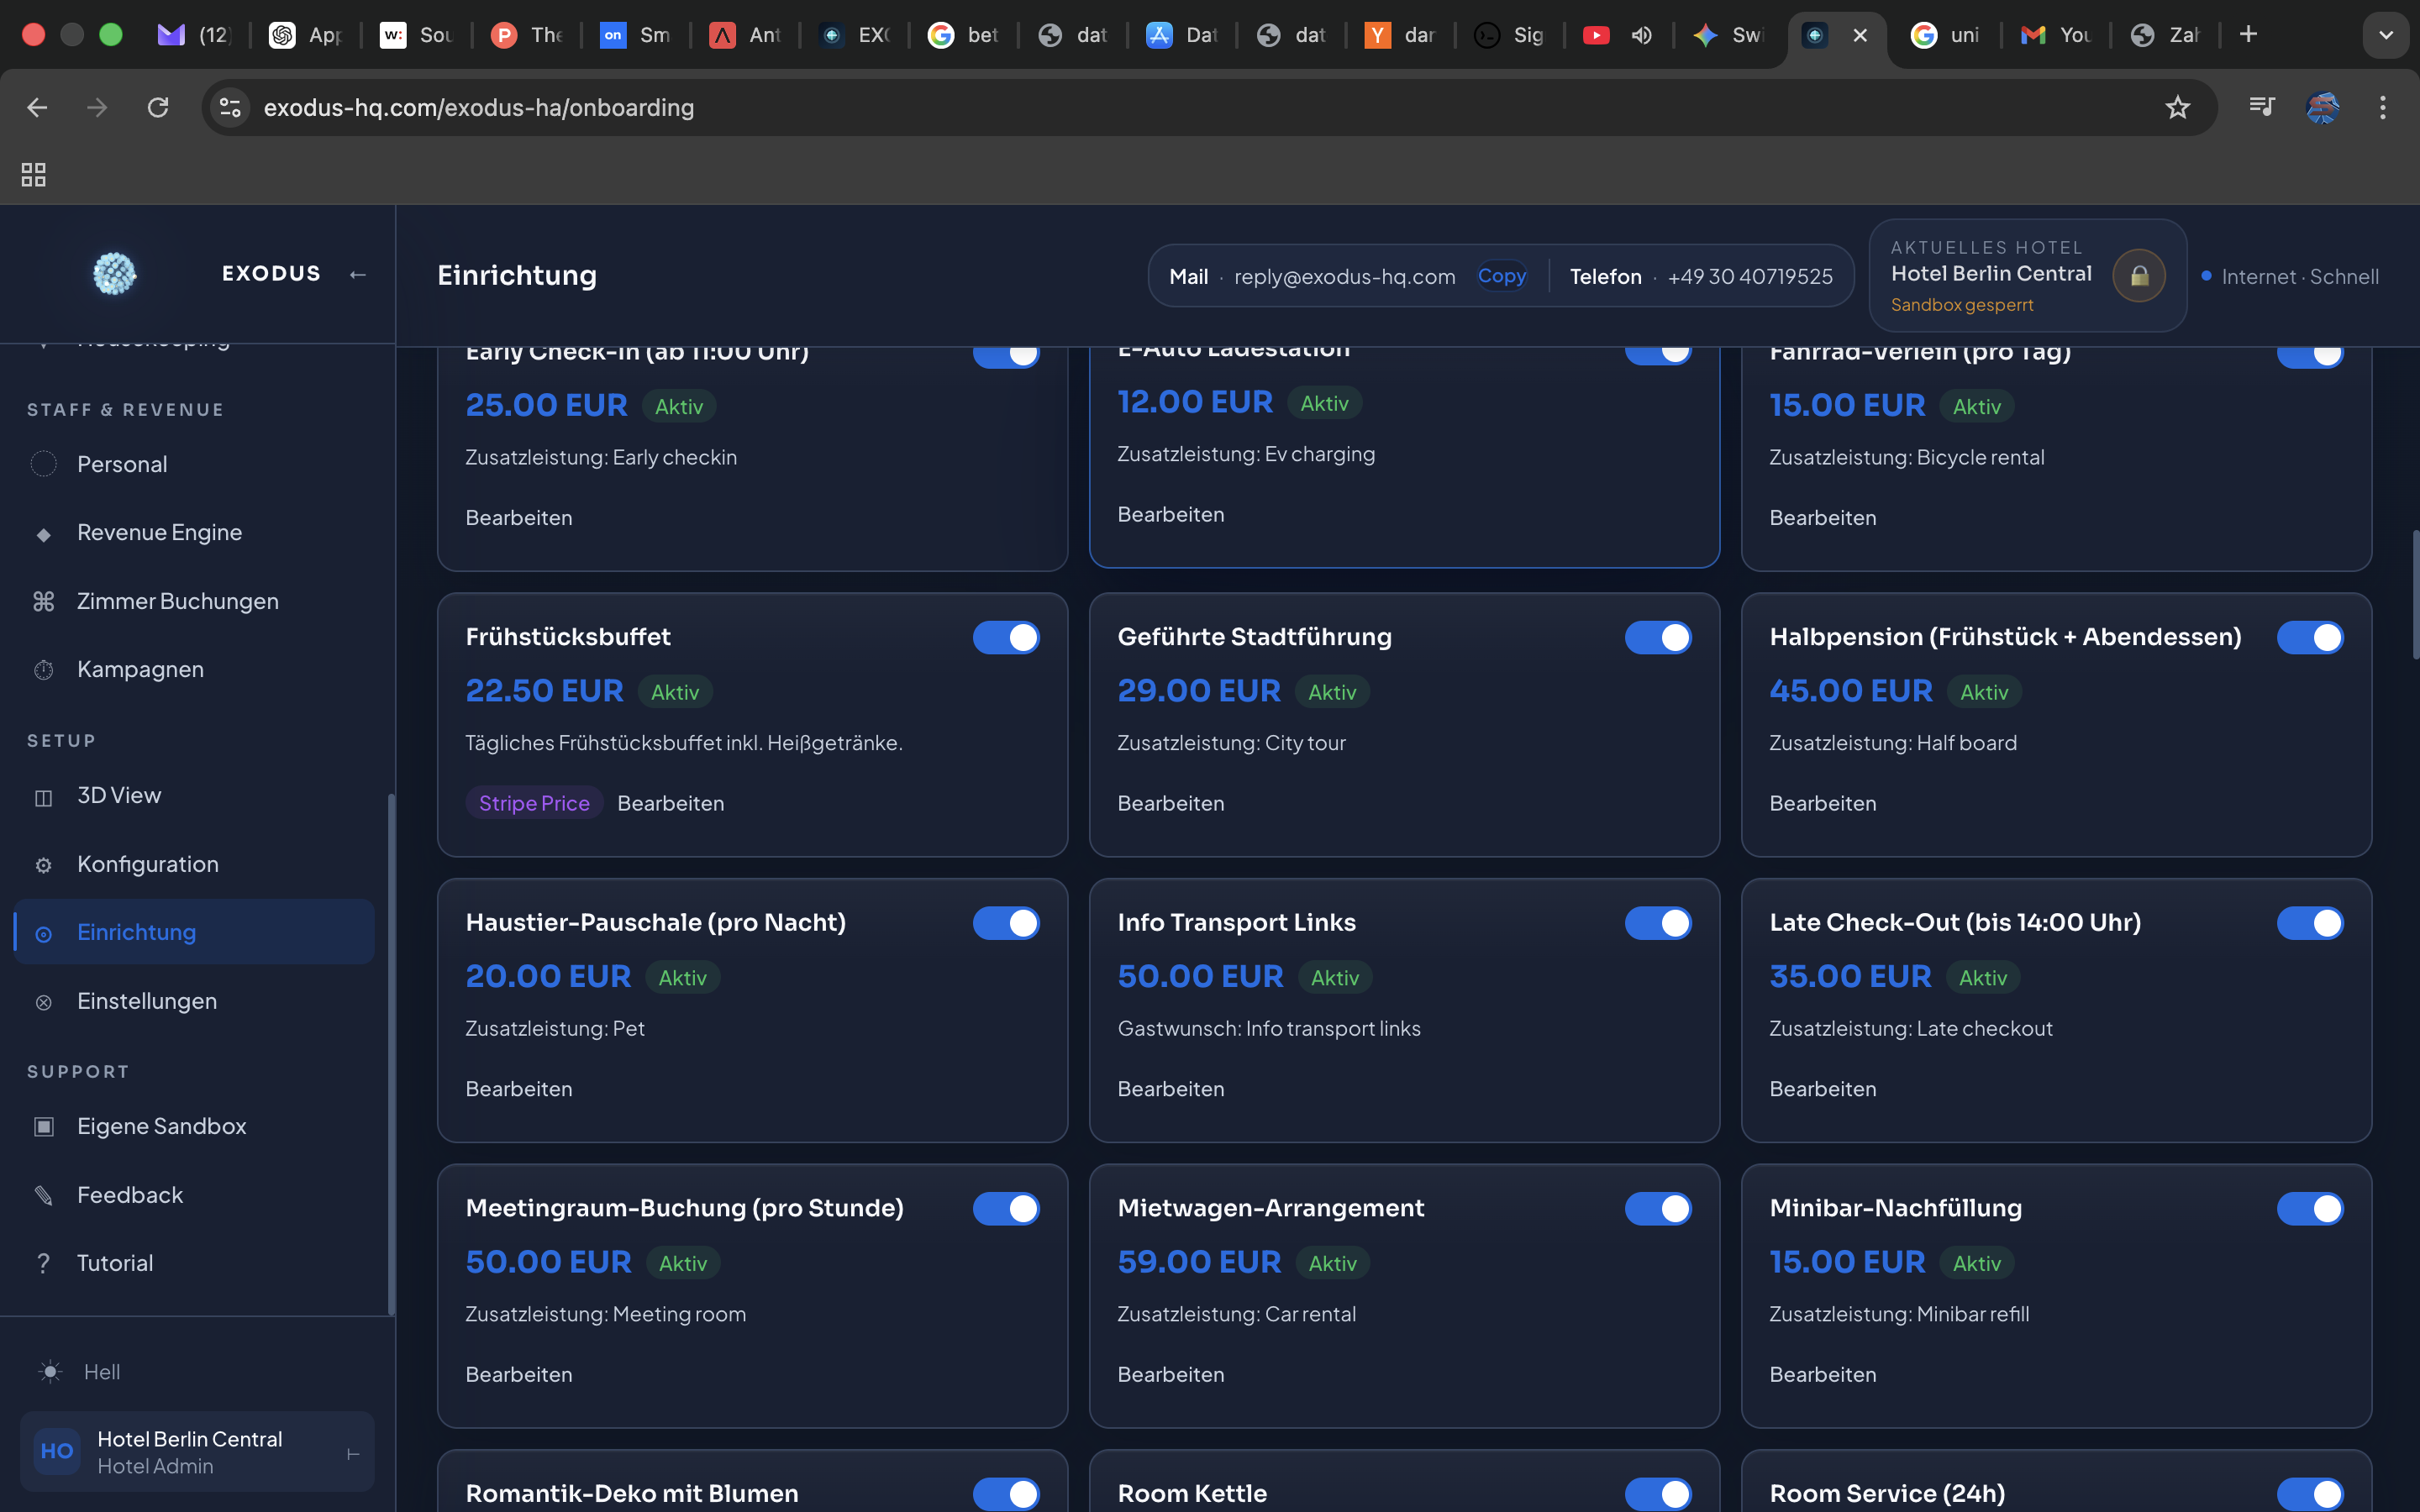Collapse the sidebar with the arrow

point(357,274)
